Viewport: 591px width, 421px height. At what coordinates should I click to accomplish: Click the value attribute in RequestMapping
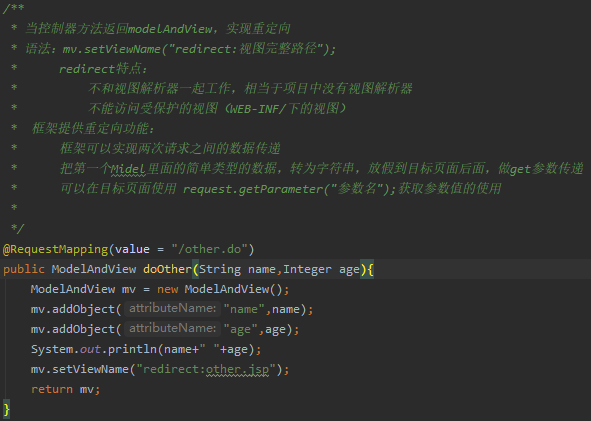[x=132, y=250]
